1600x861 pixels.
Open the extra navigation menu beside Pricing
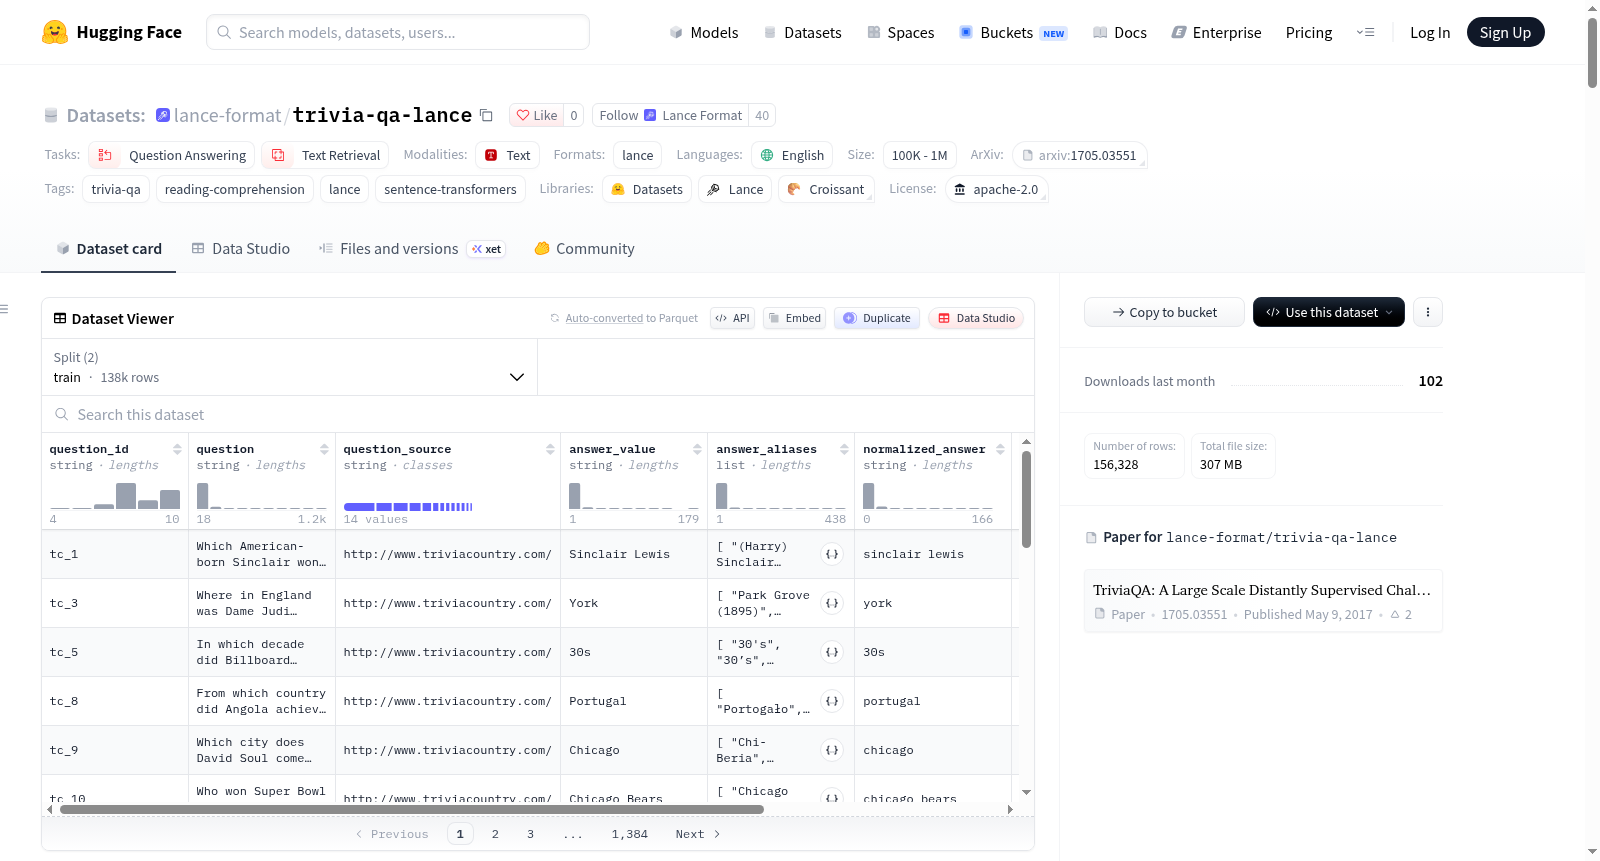1365,32
